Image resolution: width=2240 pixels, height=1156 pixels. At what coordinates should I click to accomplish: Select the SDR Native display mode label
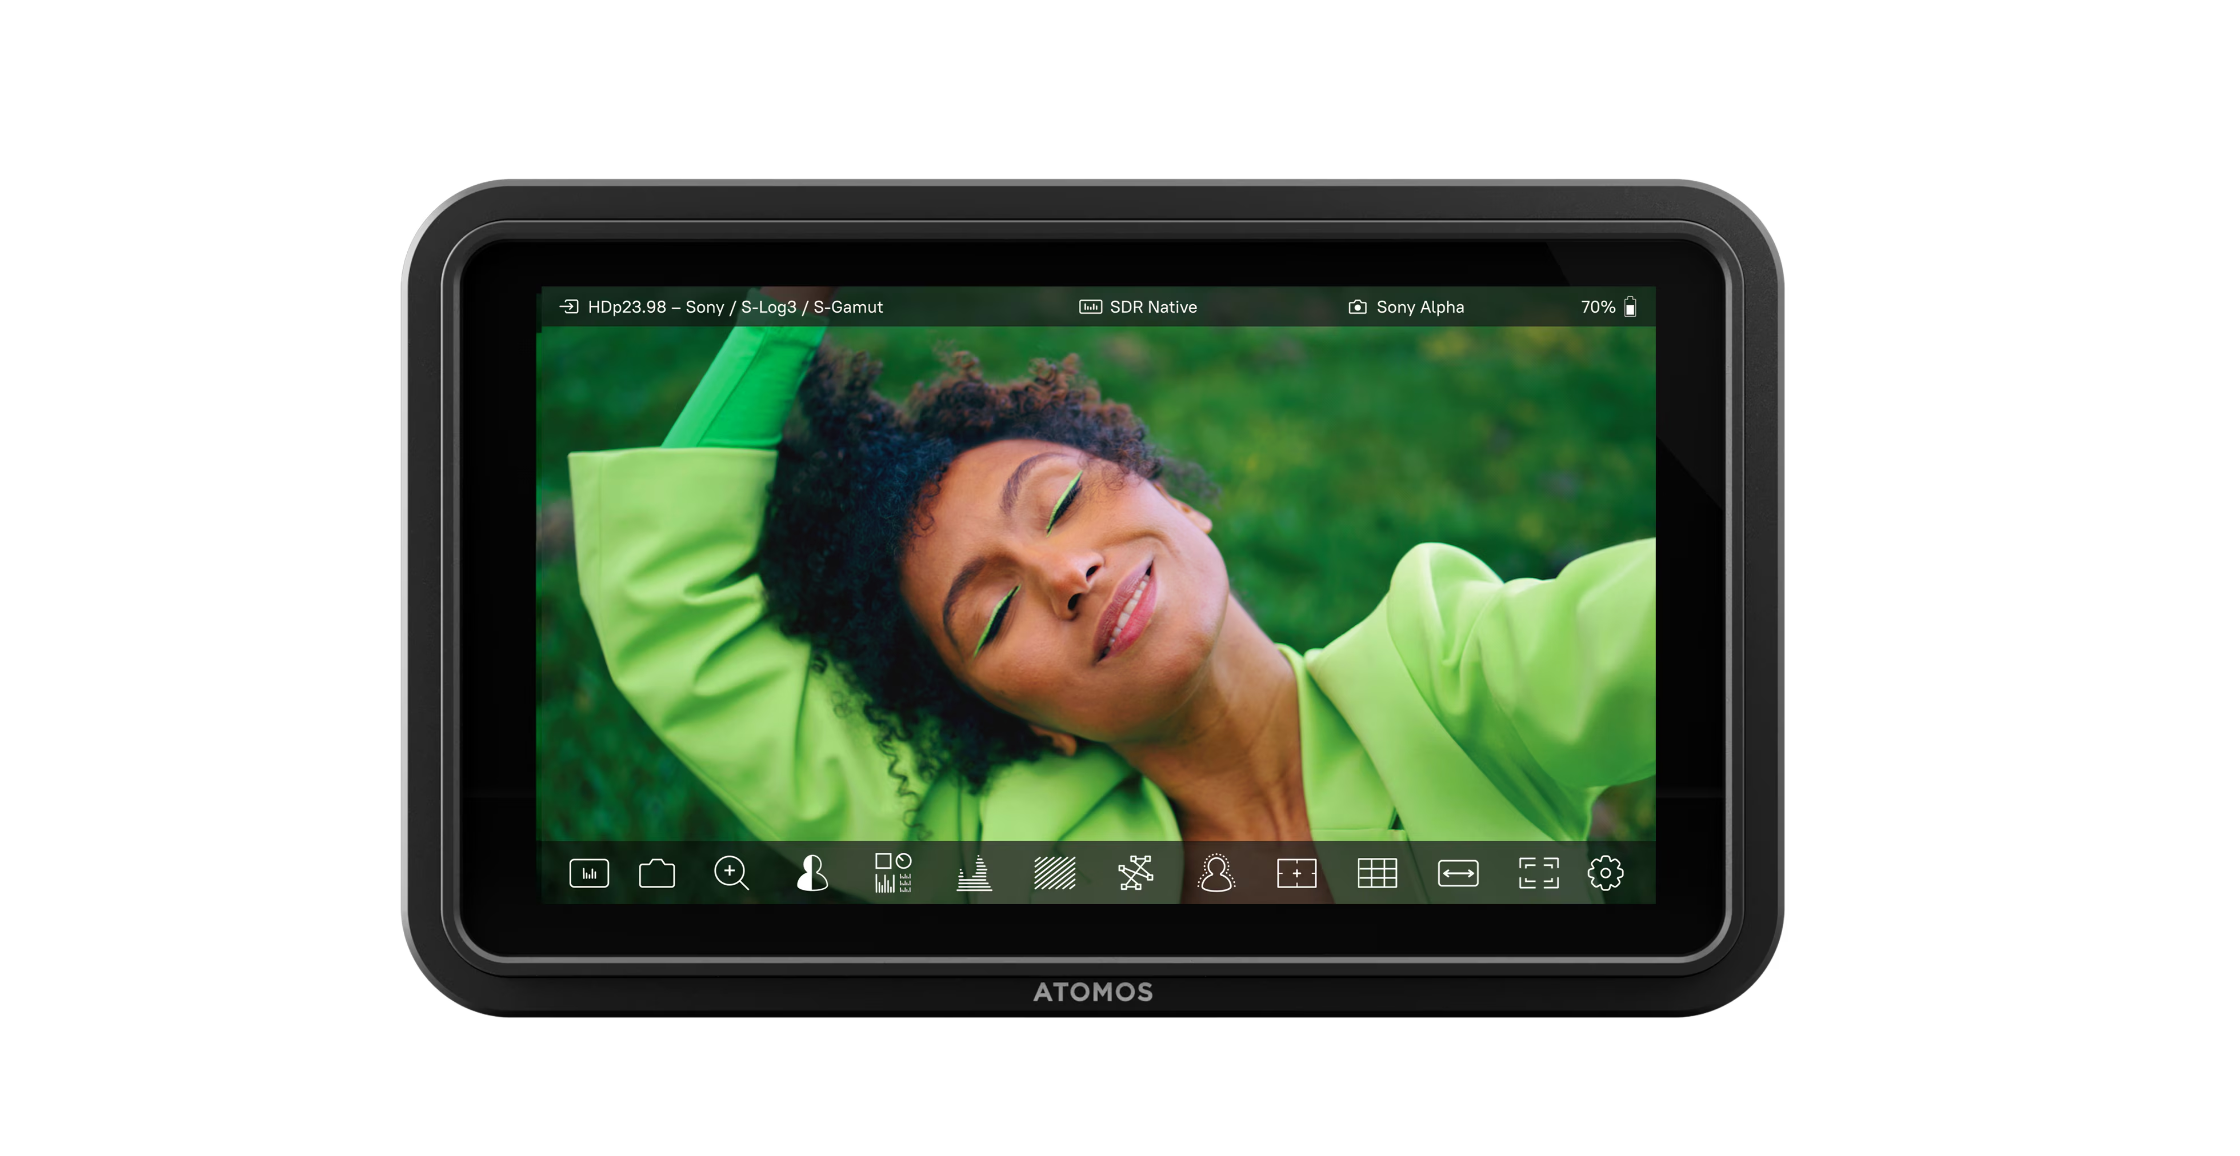1153,307
